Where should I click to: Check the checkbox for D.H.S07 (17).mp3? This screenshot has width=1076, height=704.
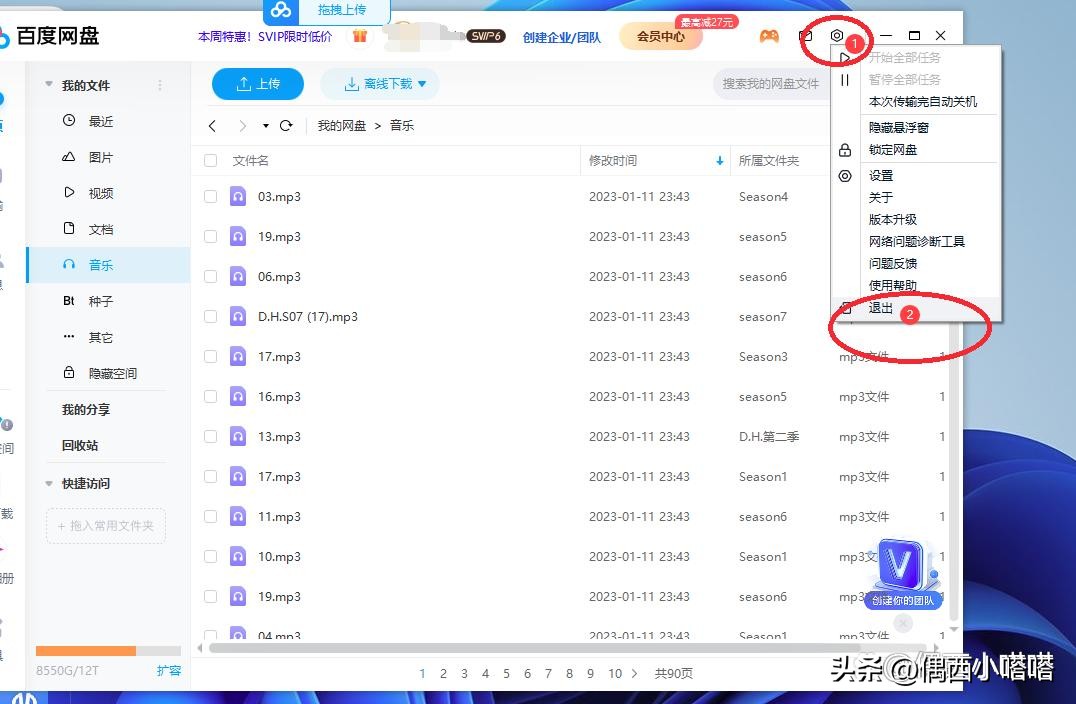click(x=210, y=316)
